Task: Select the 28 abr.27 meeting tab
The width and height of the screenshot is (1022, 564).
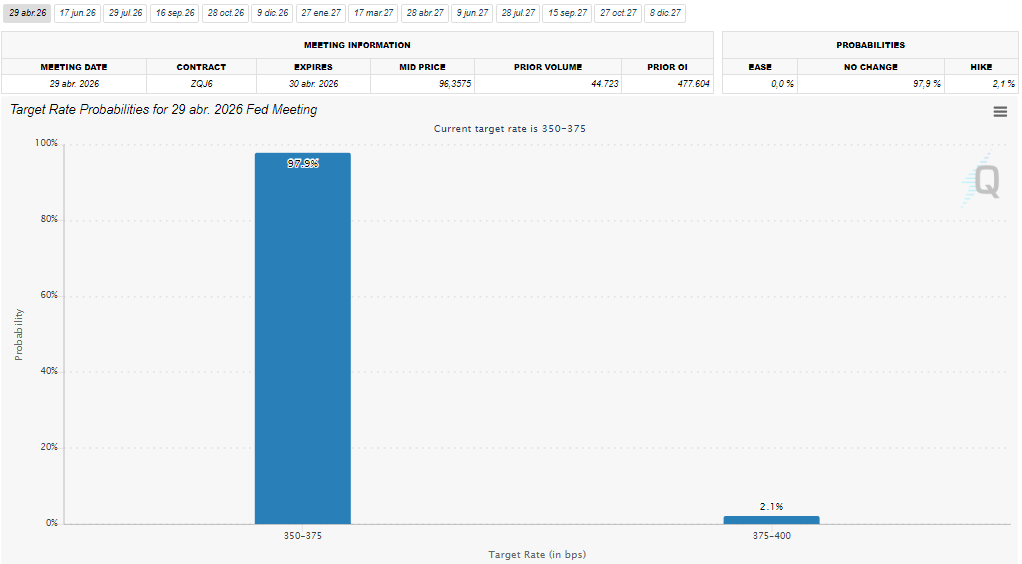Action: [425, 13]
